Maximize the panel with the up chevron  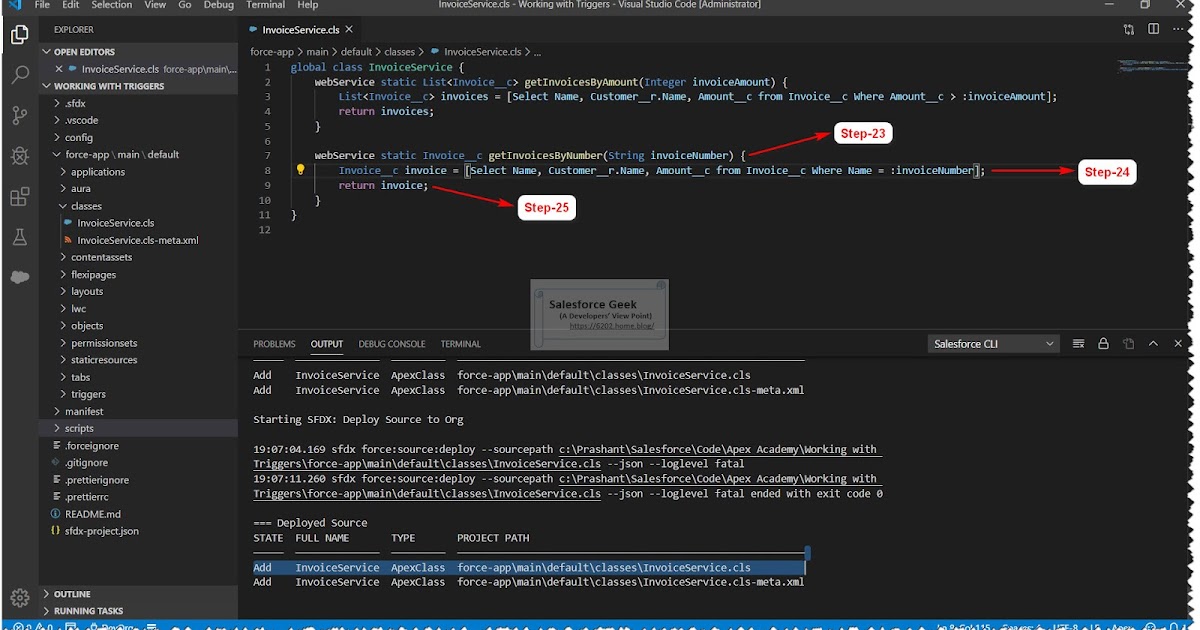(1153, 343)
